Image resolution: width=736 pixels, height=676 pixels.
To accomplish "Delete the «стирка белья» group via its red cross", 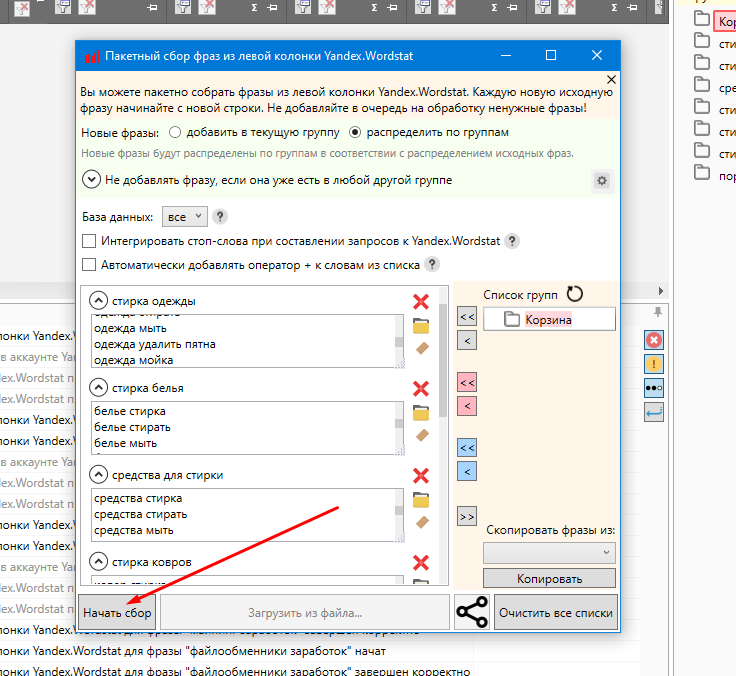I will point(421,389).
